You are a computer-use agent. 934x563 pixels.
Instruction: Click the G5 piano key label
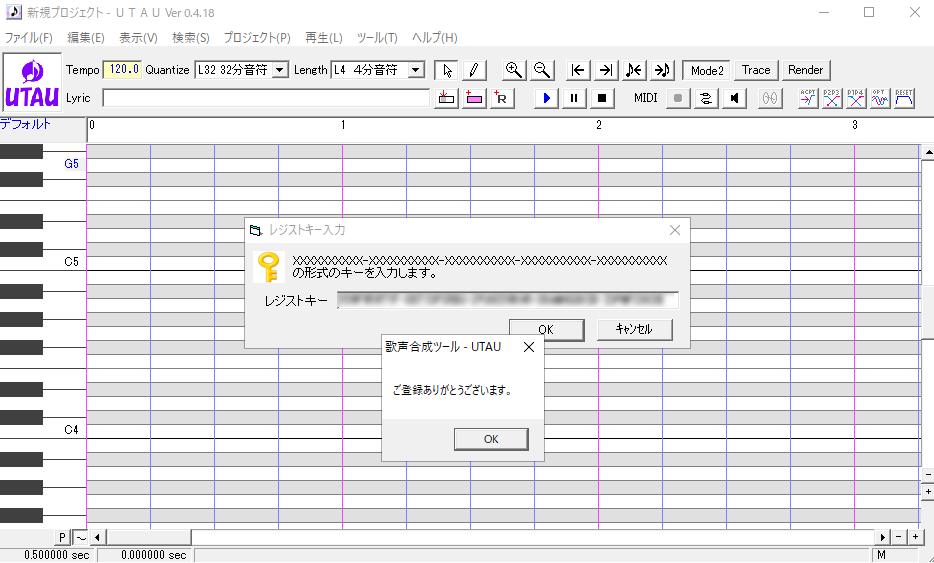coord(71,164)
